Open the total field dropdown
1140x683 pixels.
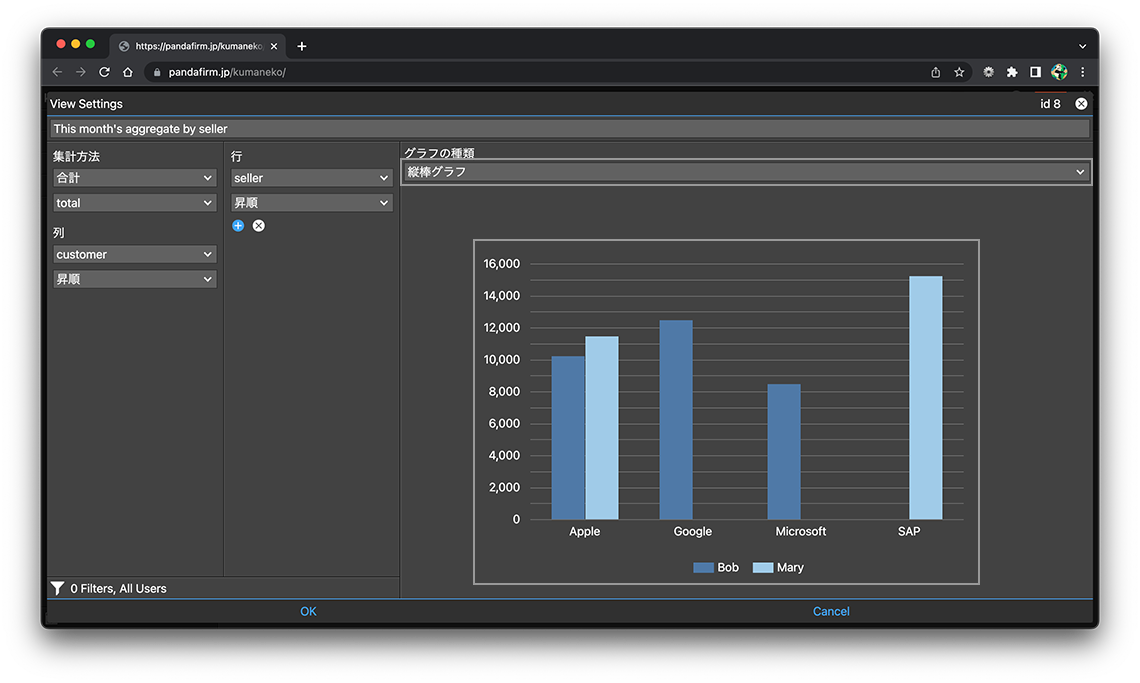coord(135,203)
